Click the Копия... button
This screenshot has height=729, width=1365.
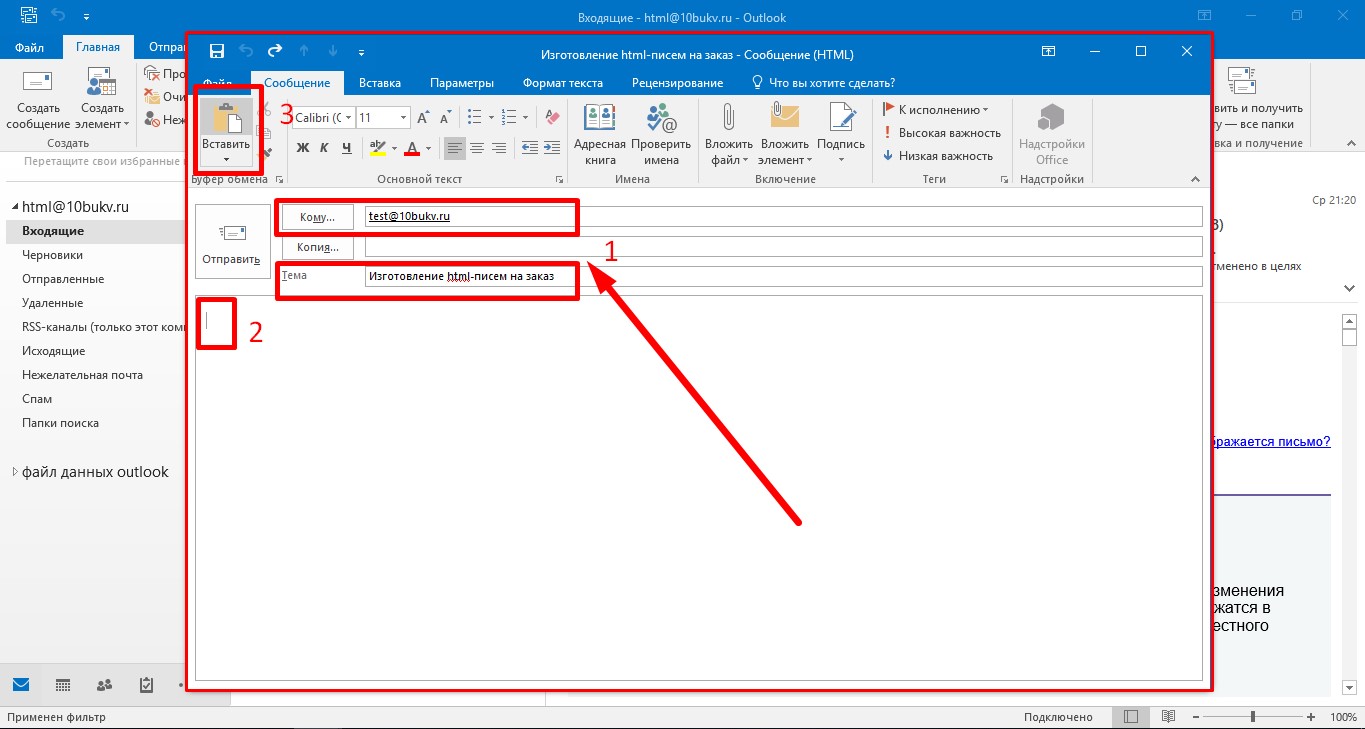[318, 246]
